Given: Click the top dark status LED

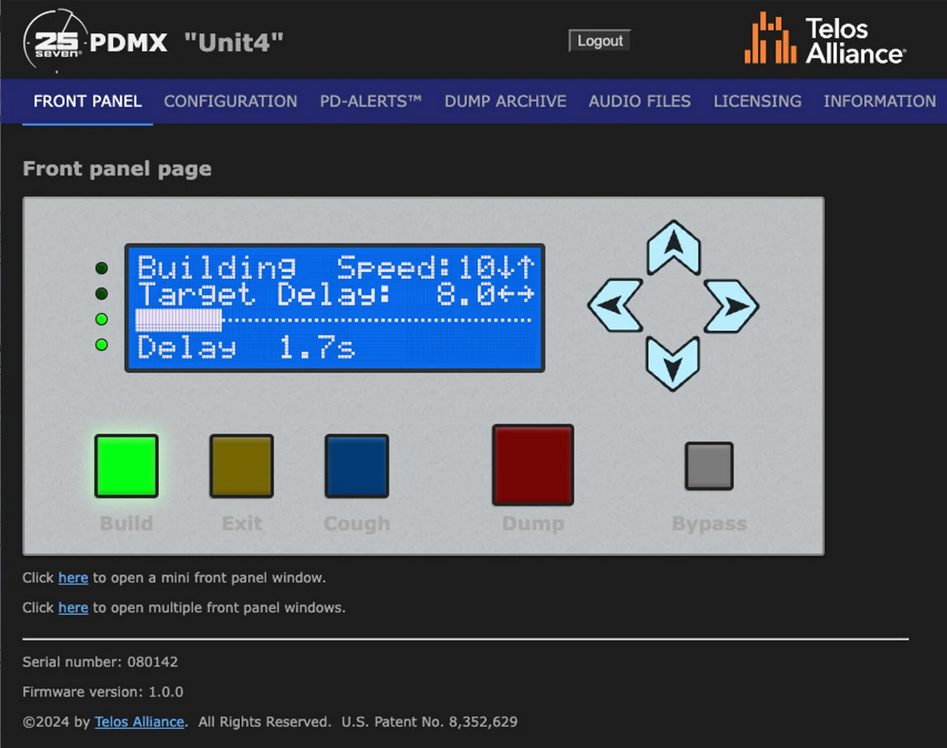Looking at the screenshot, I should pyautogui.click(x=101, y=267).
